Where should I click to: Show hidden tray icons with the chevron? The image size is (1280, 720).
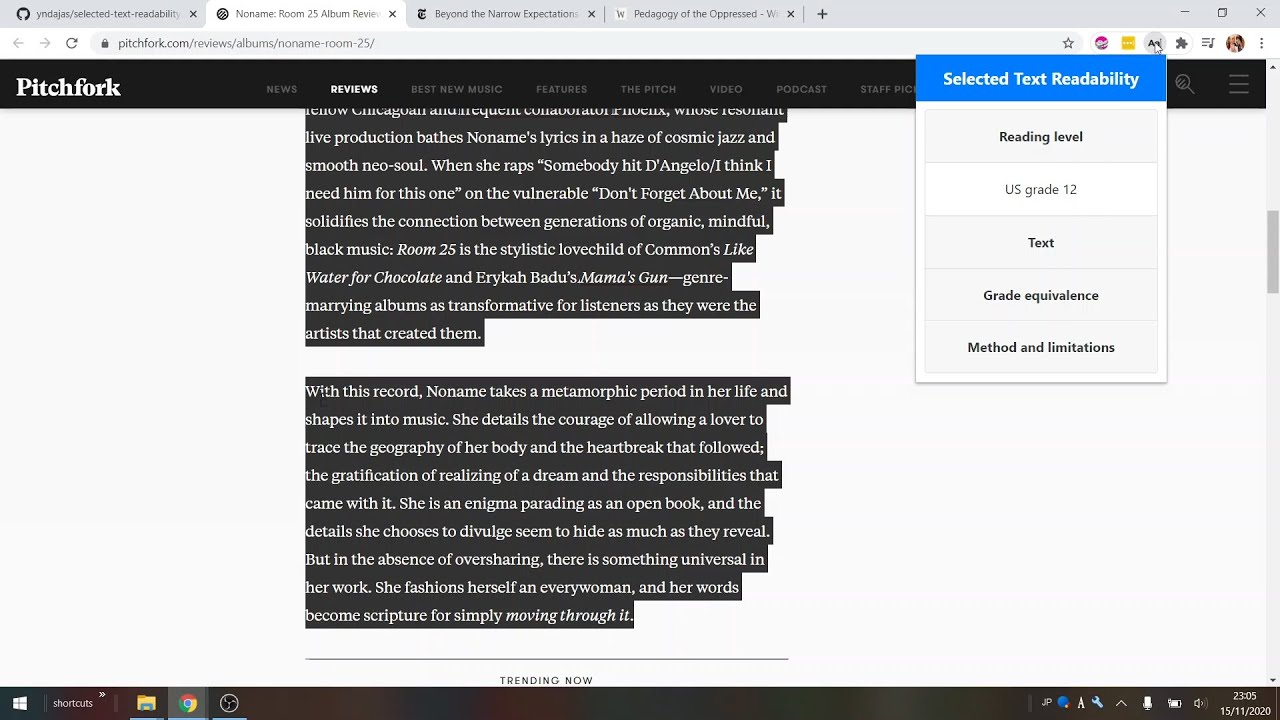pyautogui.click(x=1121, y=703)
